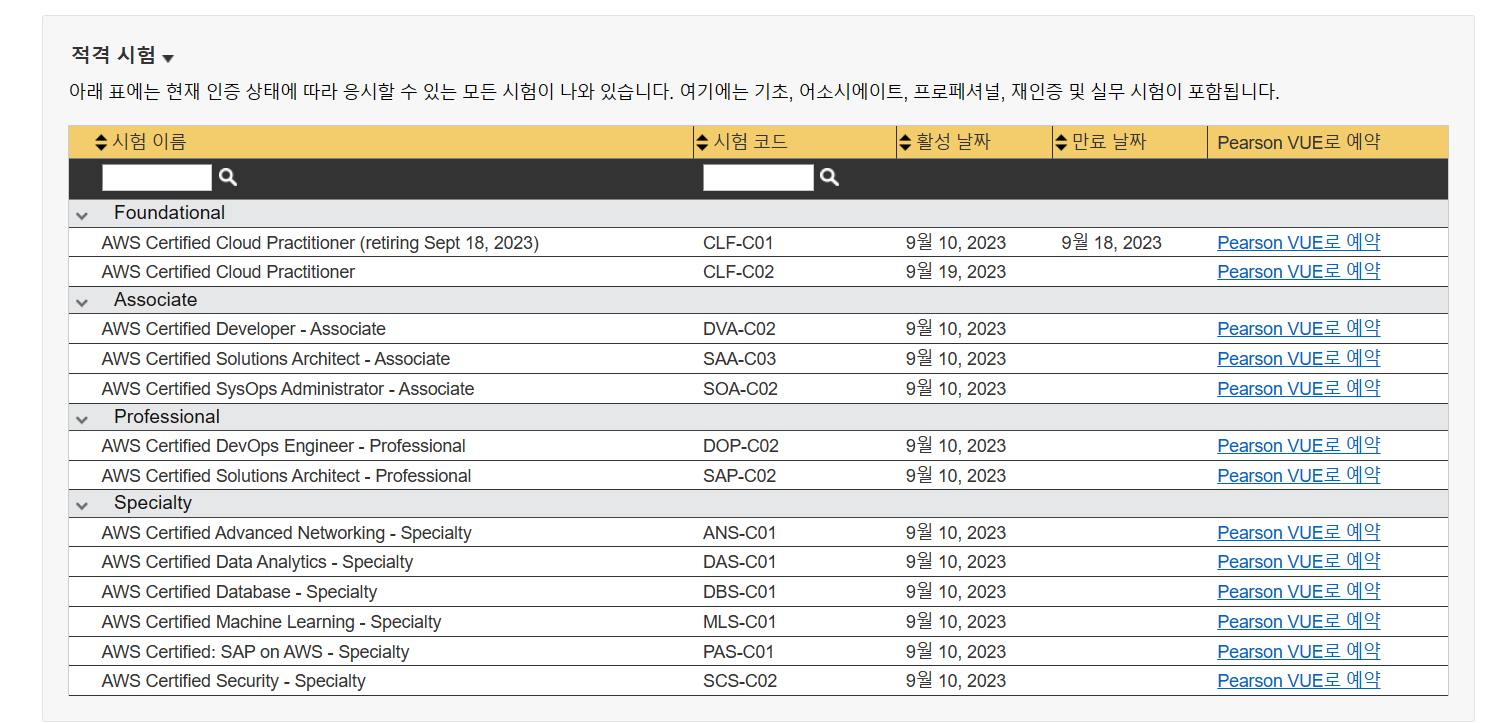Collapse the Specialty group
The width and height of the screenshot is (1486, 723).
click(82, 506)
